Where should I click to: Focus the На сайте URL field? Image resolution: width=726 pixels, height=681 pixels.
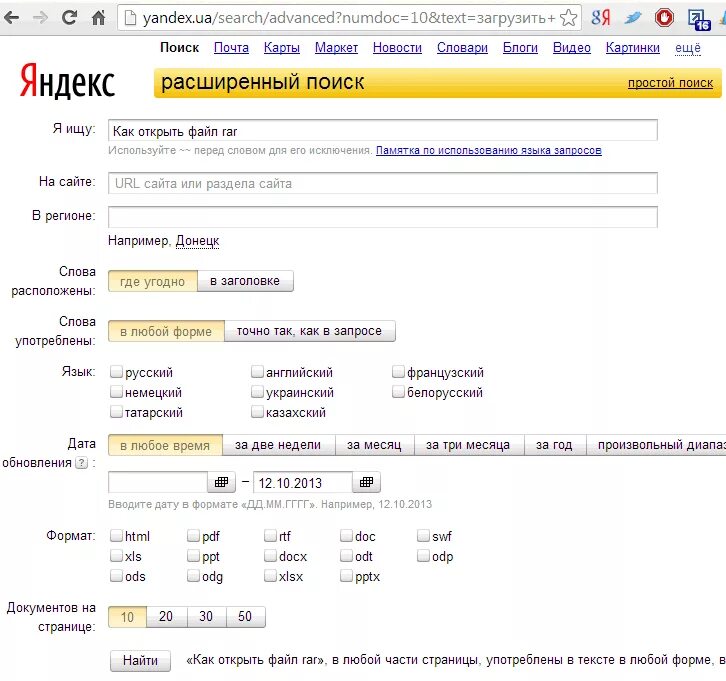point(382,183)
